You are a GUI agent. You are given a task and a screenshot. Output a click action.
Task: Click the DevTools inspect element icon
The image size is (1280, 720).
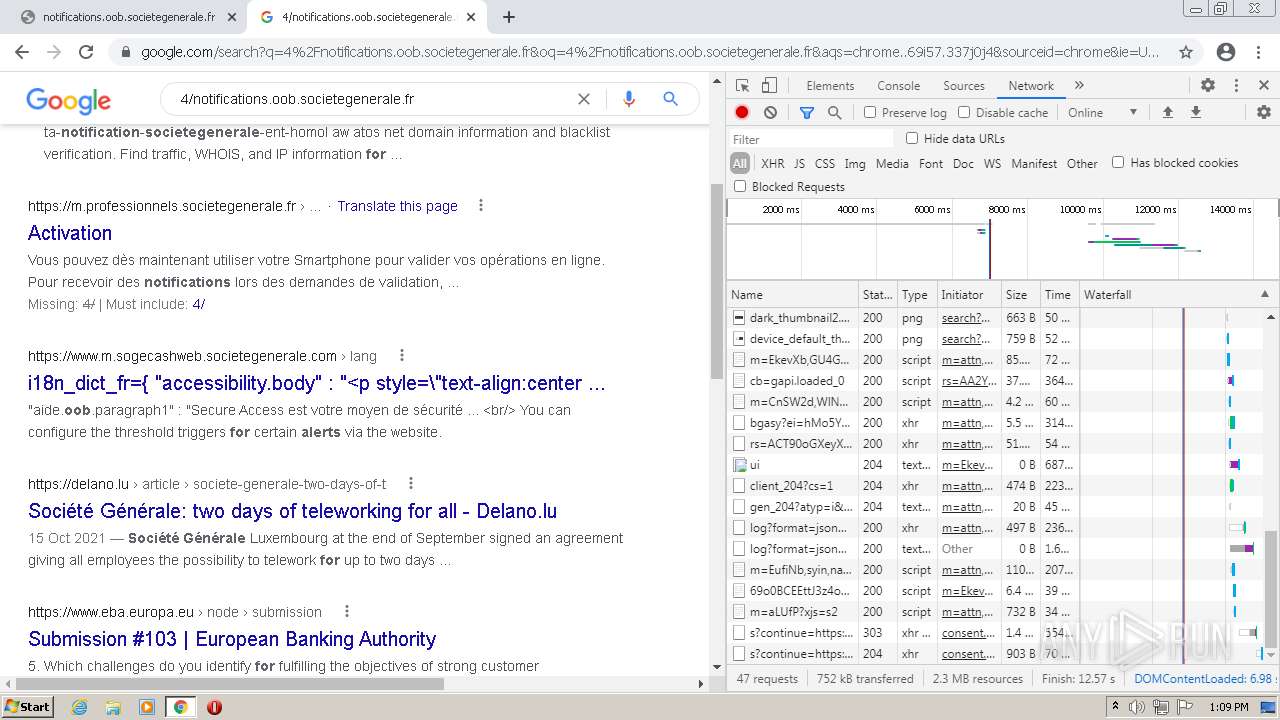[742, 86]
